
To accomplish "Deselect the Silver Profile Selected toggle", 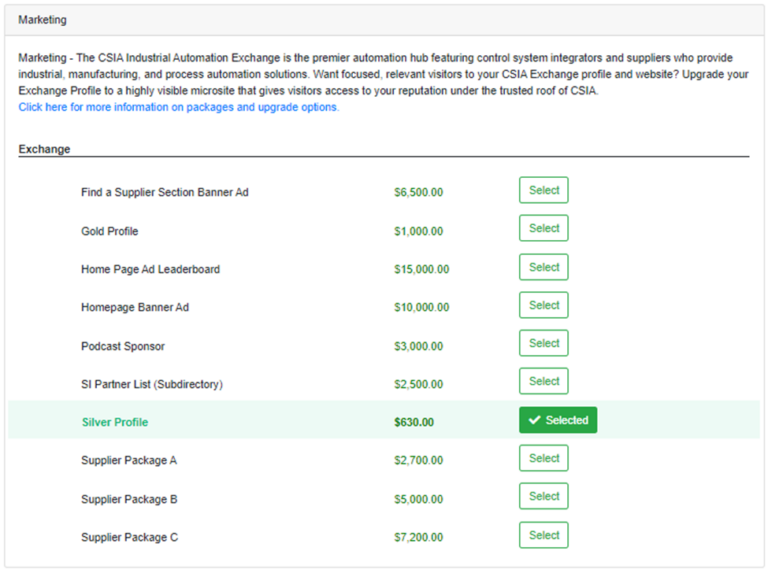I will (558, 421).
